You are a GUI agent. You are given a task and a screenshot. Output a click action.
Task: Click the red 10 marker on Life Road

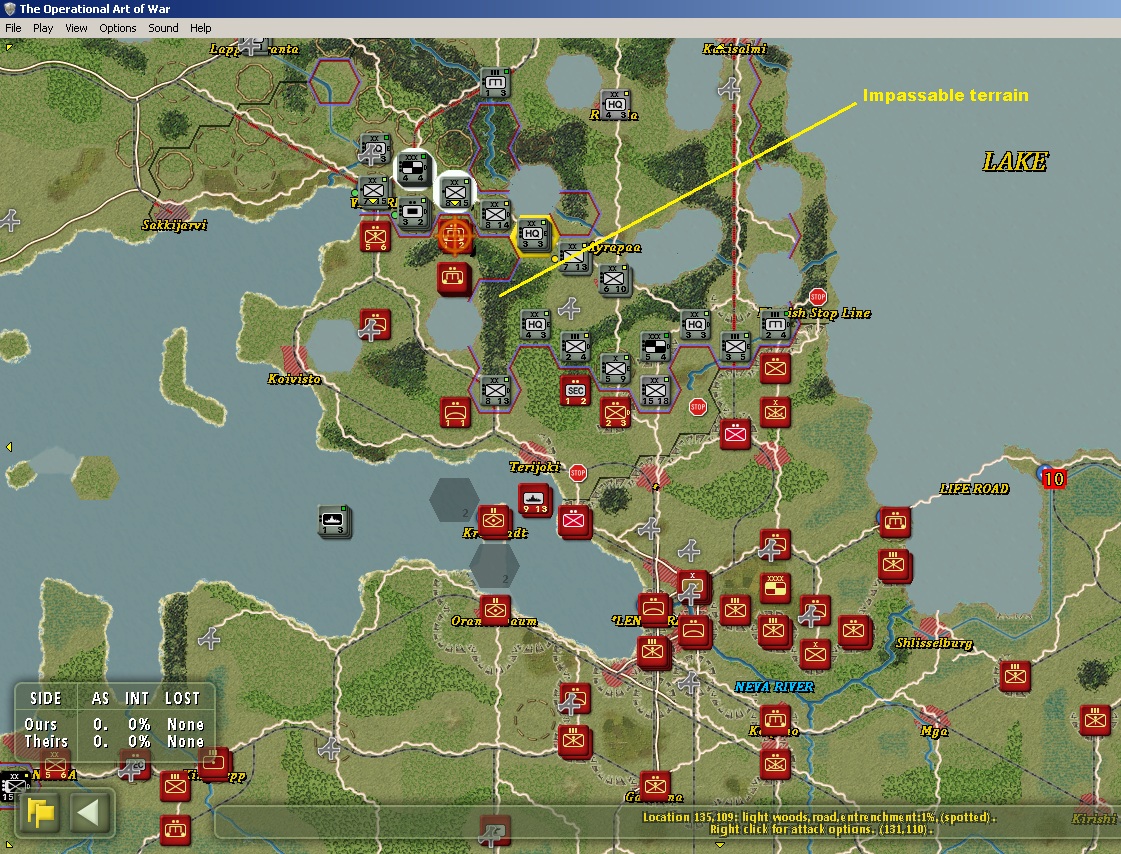pyautogui.click(x=1053, y=479)
